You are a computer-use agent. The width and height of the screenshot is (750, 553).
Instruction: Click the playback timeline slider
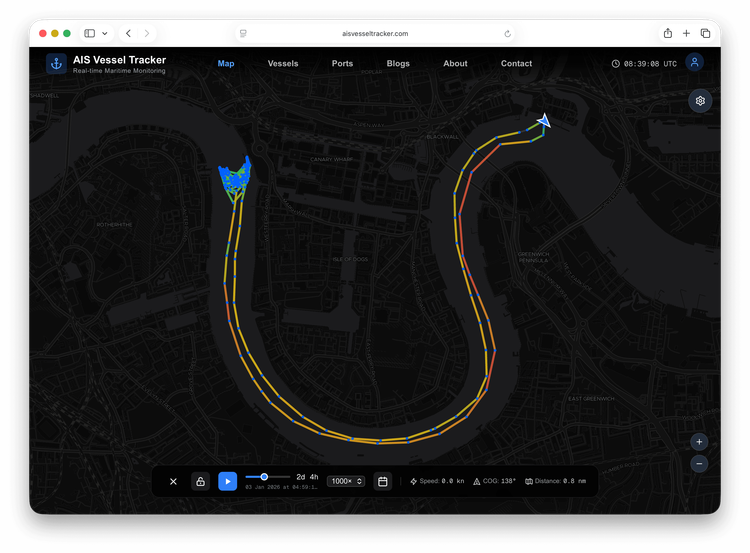coord(268,477)
